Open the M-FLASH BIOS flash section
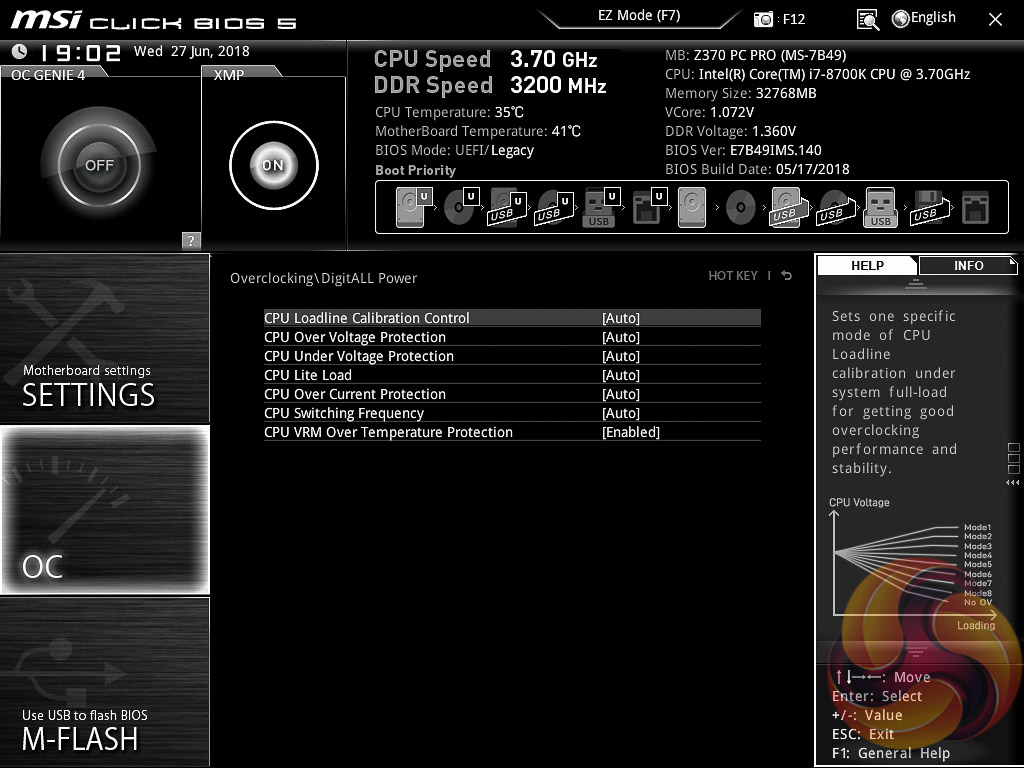Image resolution: width=1024 pixels, height=768 pixels. pos(104,682)
